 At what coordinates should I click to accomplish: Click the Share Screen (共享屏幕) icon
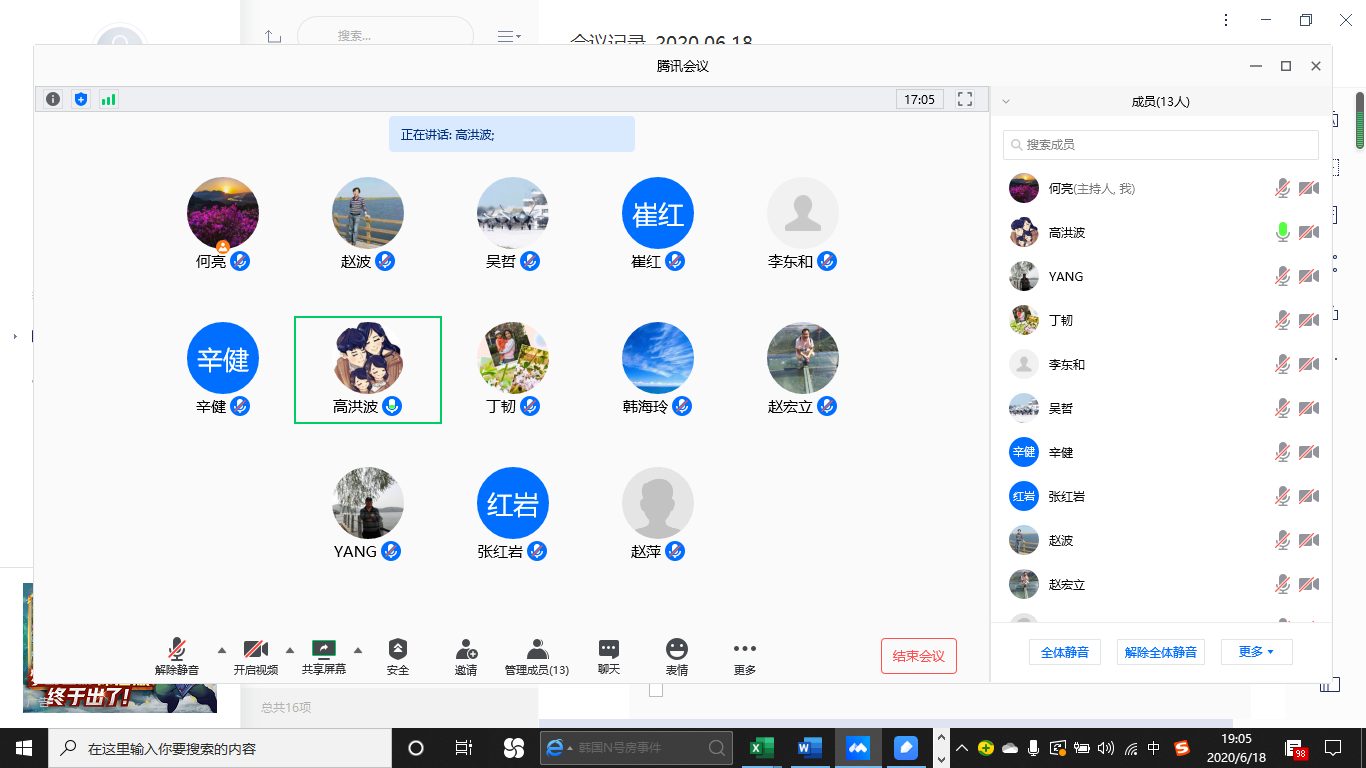coord(324,649)
